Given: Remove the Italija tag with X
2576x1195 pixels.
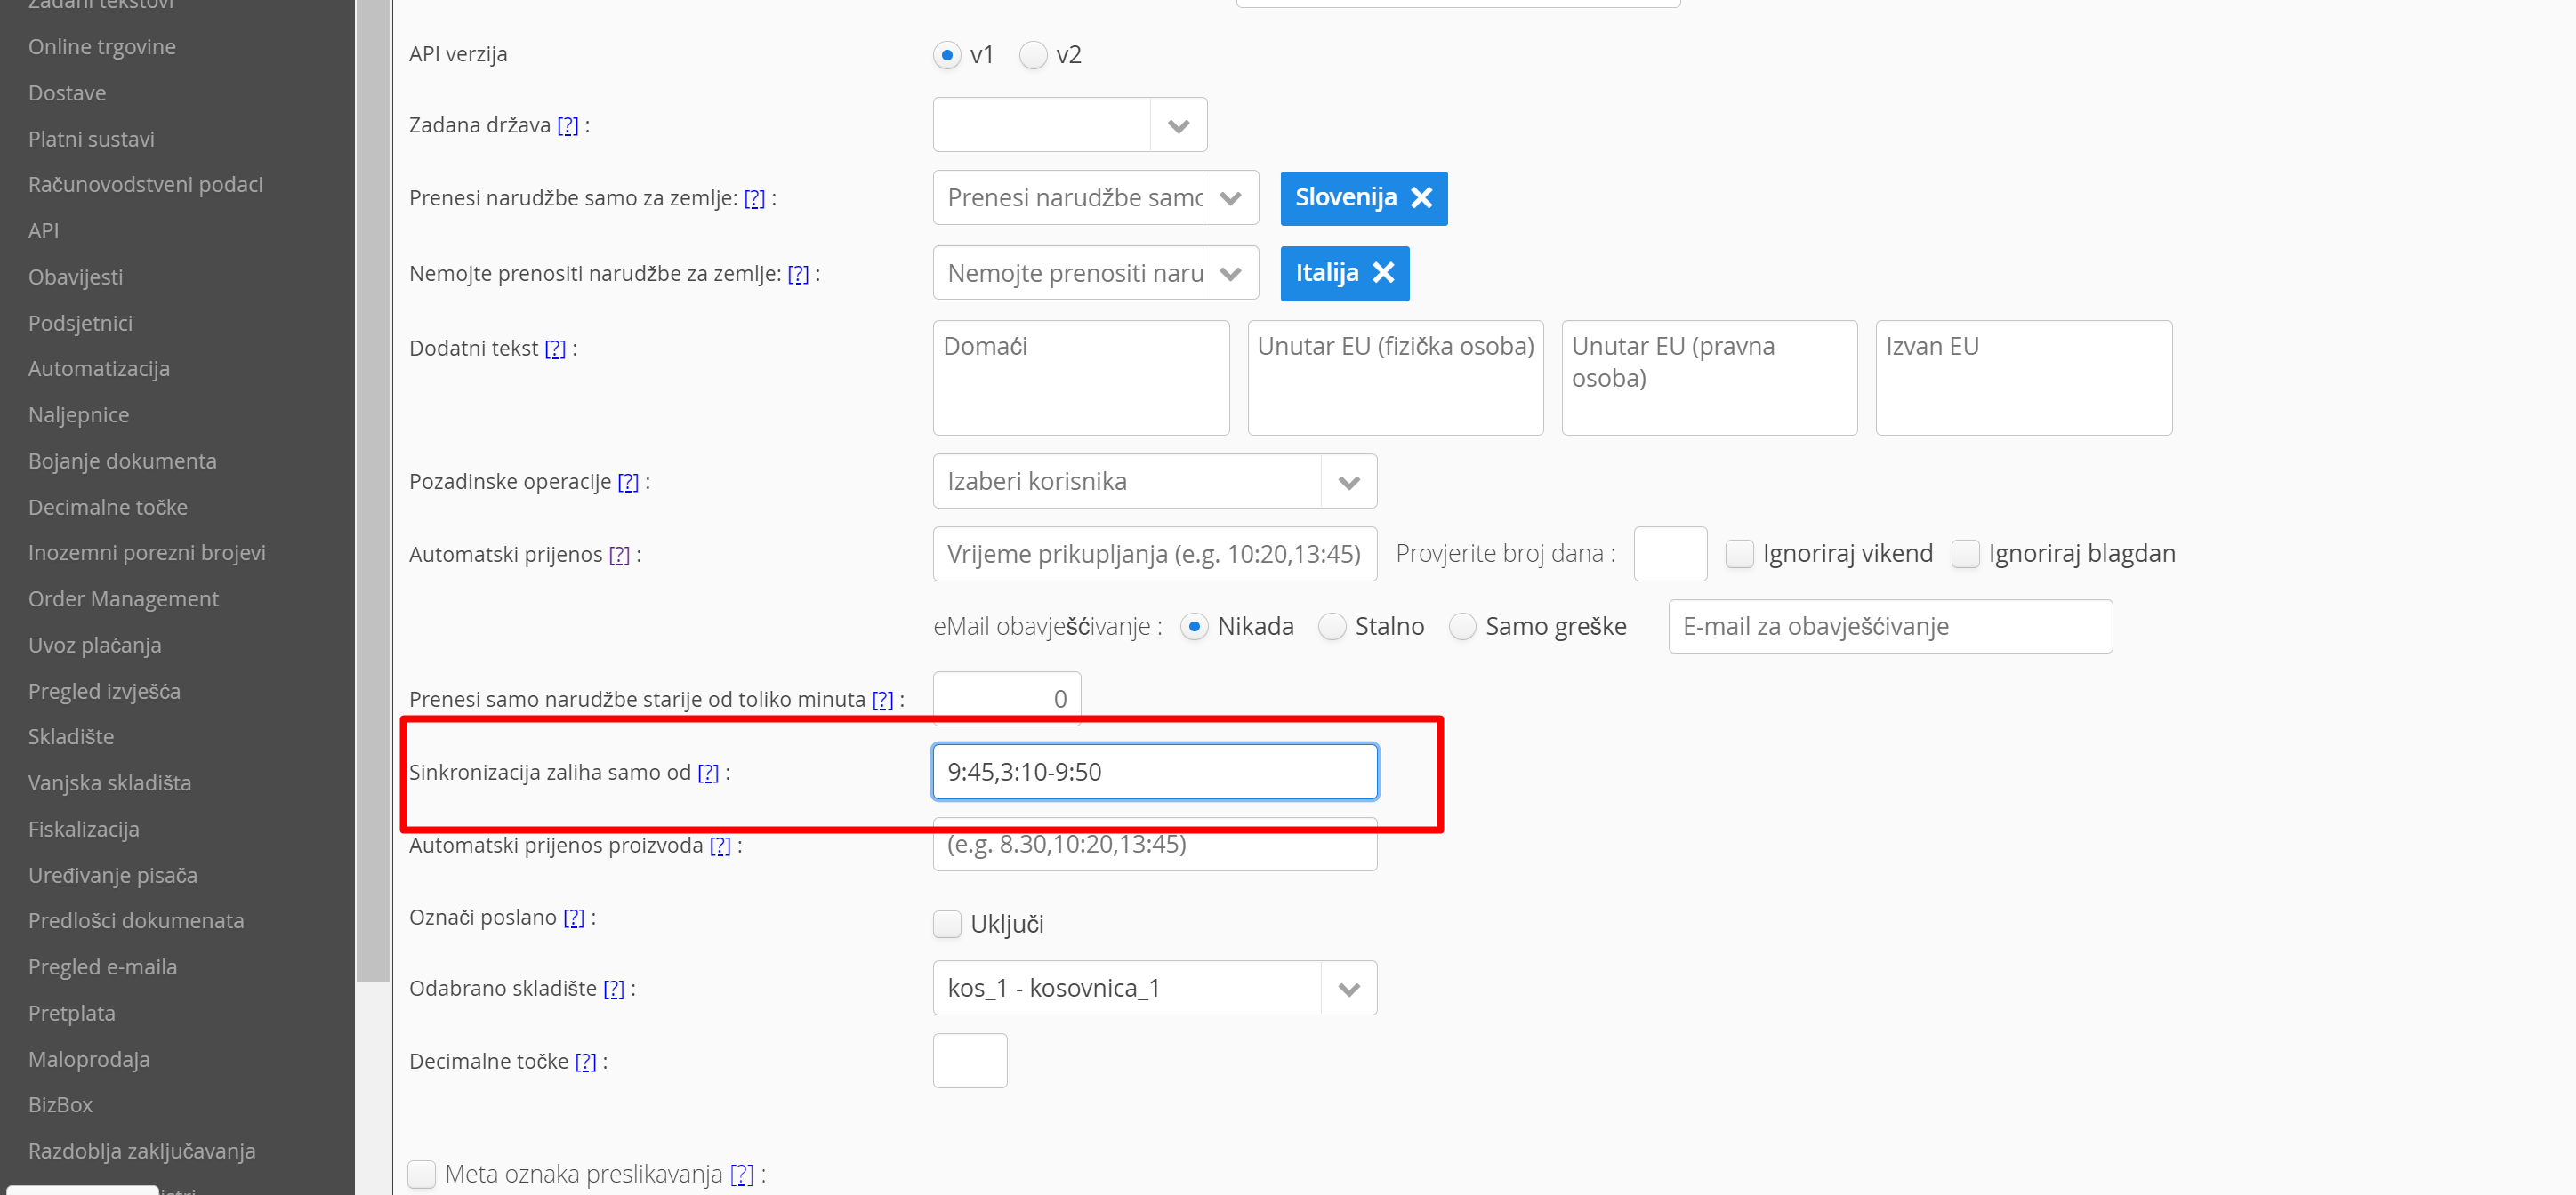Looking at the screenshot, I should [x=1383, y=273].
